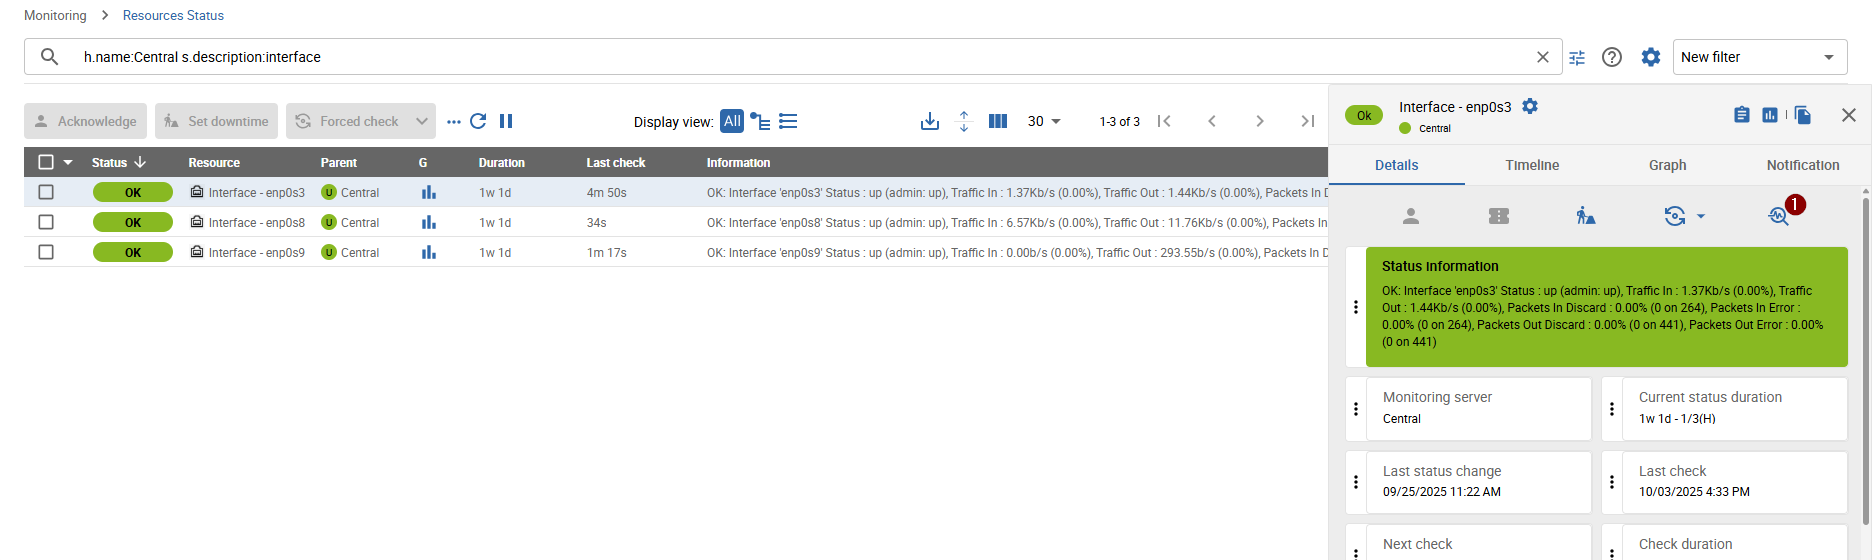1872x560 pixels.
Task: Open the column selection icon
Action: coord(997,121)
